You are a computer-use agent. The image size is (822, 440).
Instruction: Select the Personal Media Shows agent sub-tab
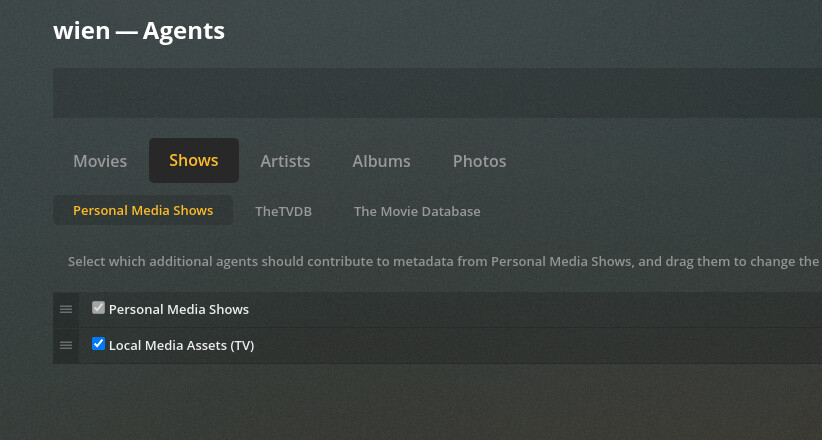[x=143, y=210]
